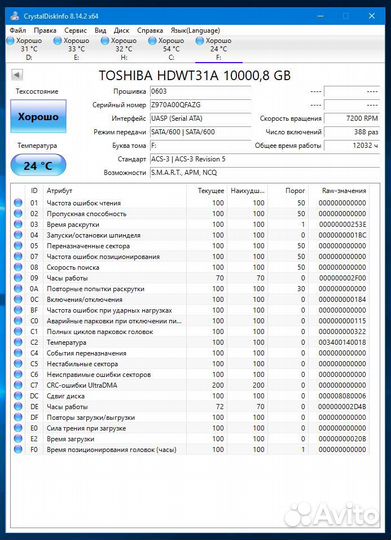
Task: Click the status icon of attribute BF
Action: point(18,310)
